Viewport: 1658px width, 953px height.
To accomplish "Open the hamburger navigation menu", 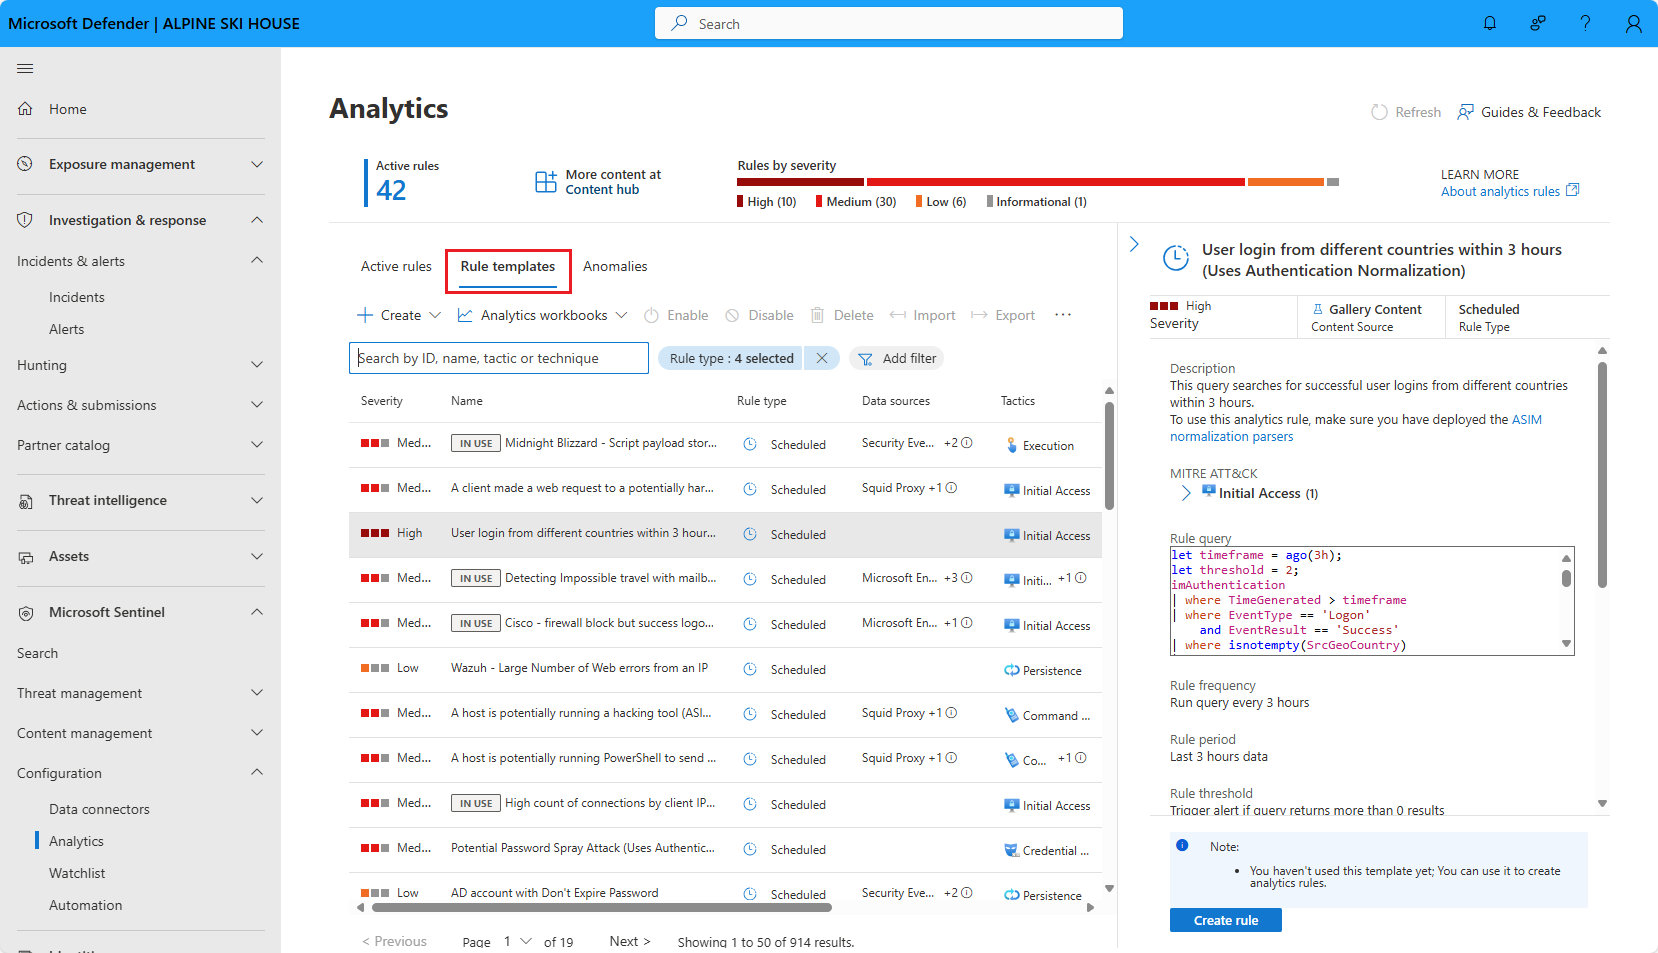I will (x=25, y=68).
